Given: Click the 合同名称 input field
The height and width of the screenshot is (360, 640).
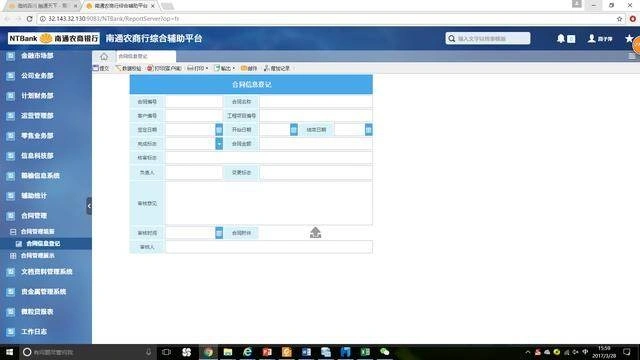Looking at the screenshot, I should tap(316, 102).
